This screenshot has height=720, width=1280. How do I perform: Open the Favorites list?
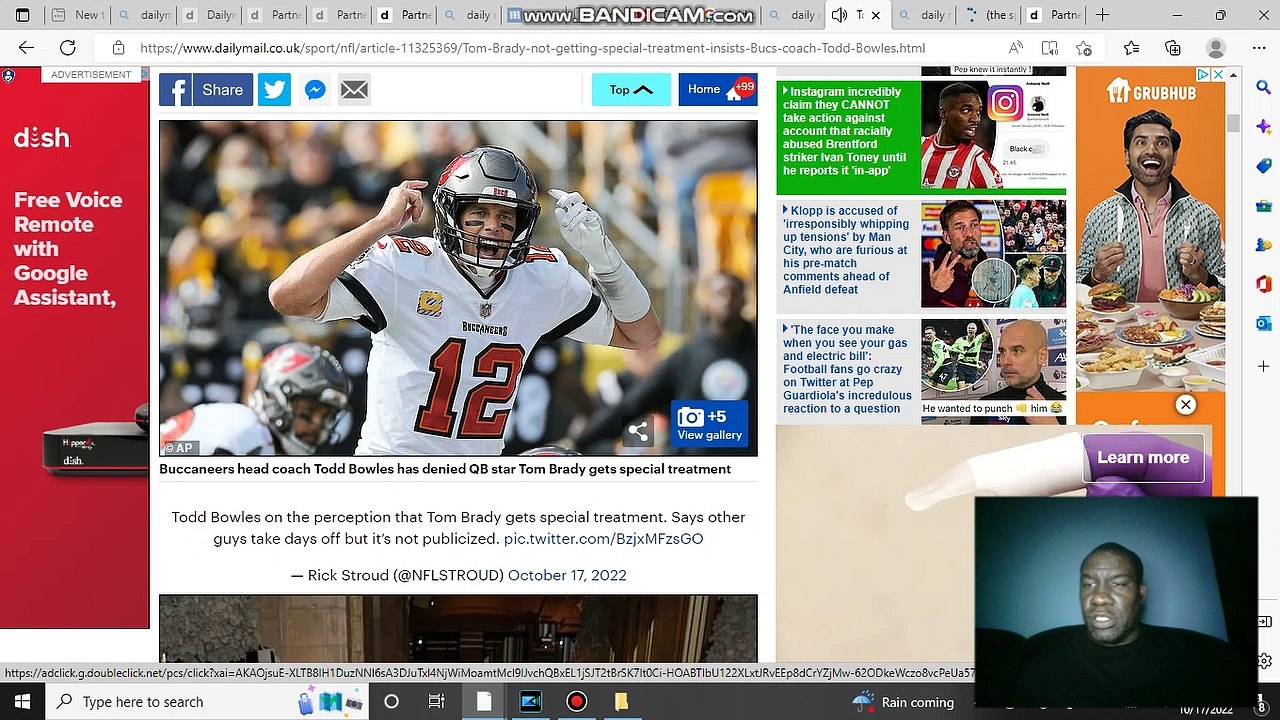[1131, 48]
